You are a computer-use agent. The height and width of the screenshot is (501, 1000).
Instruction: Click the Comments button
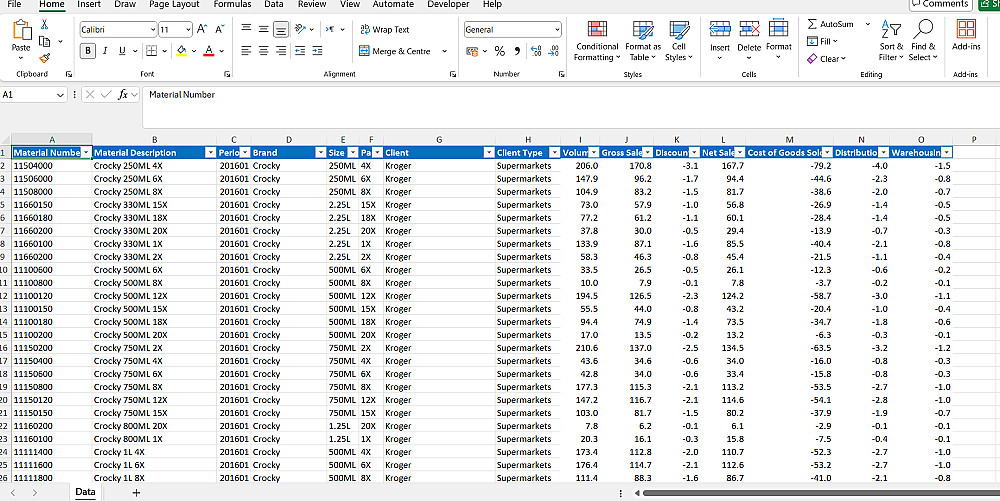point(940,5)
